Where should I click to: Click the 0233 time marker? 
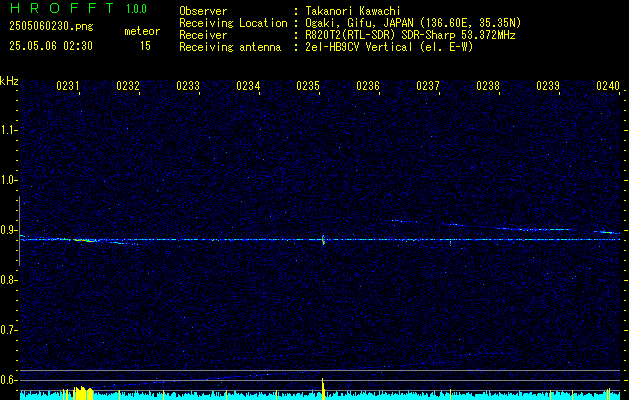tap(188, 86)
